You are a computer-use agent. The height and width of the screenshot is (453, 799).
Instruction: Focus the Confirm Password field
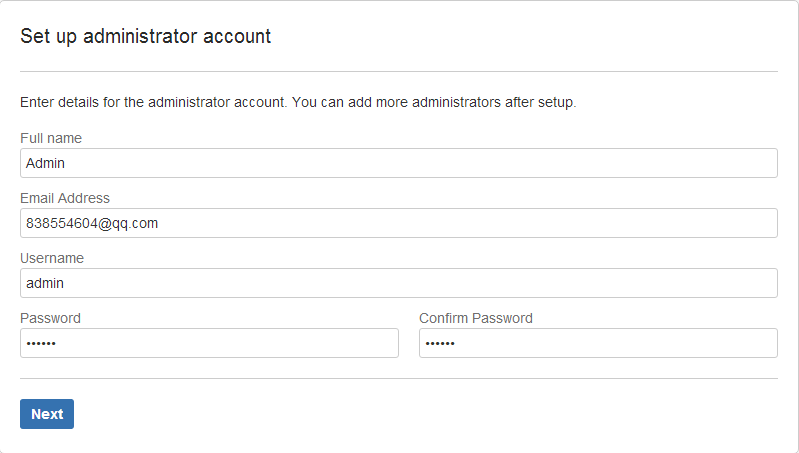598,343
